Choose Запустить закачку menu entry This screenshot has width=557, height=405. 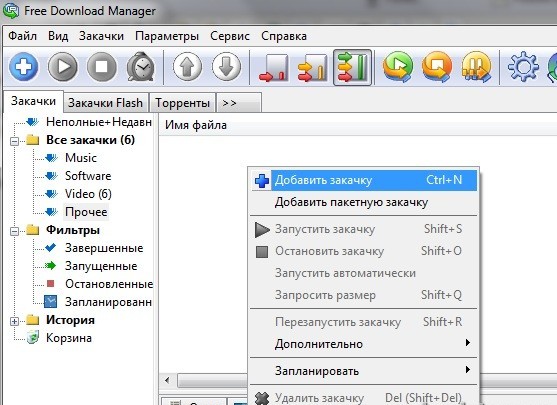click(364, 229)
